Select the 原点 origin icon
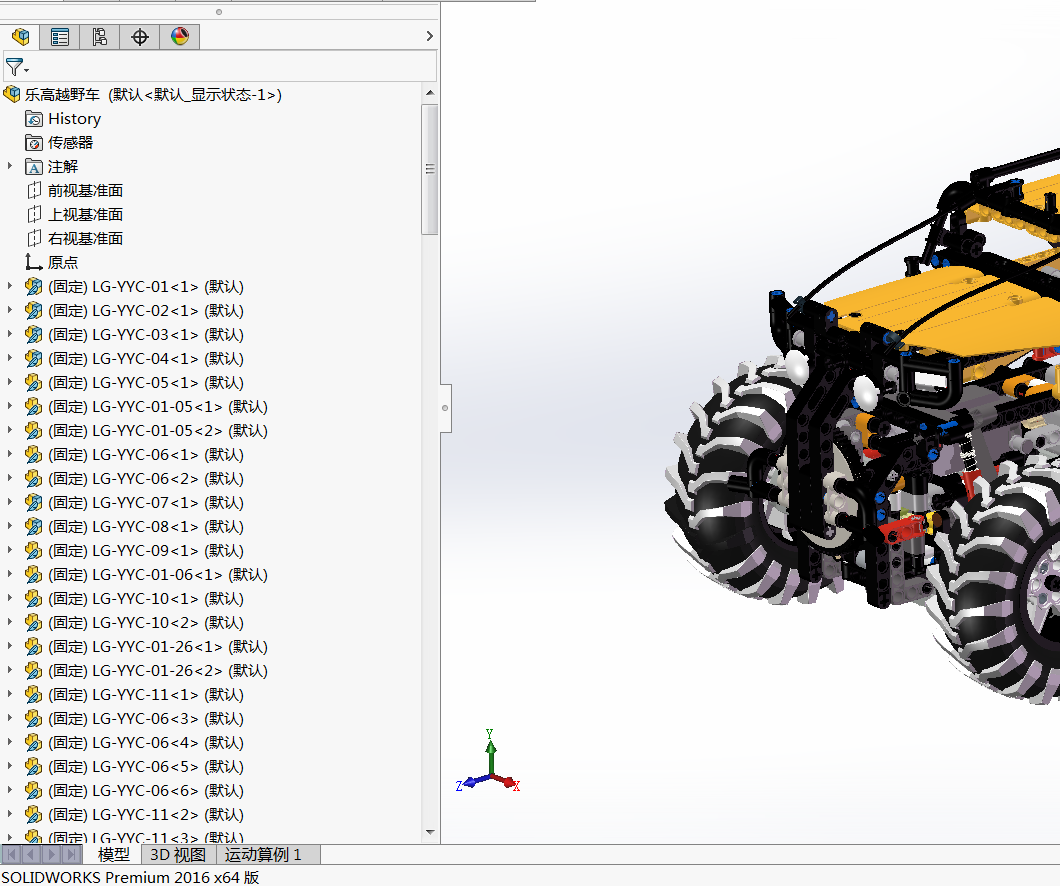Screen dimensions: 1060x886 (x=34, y=262)
